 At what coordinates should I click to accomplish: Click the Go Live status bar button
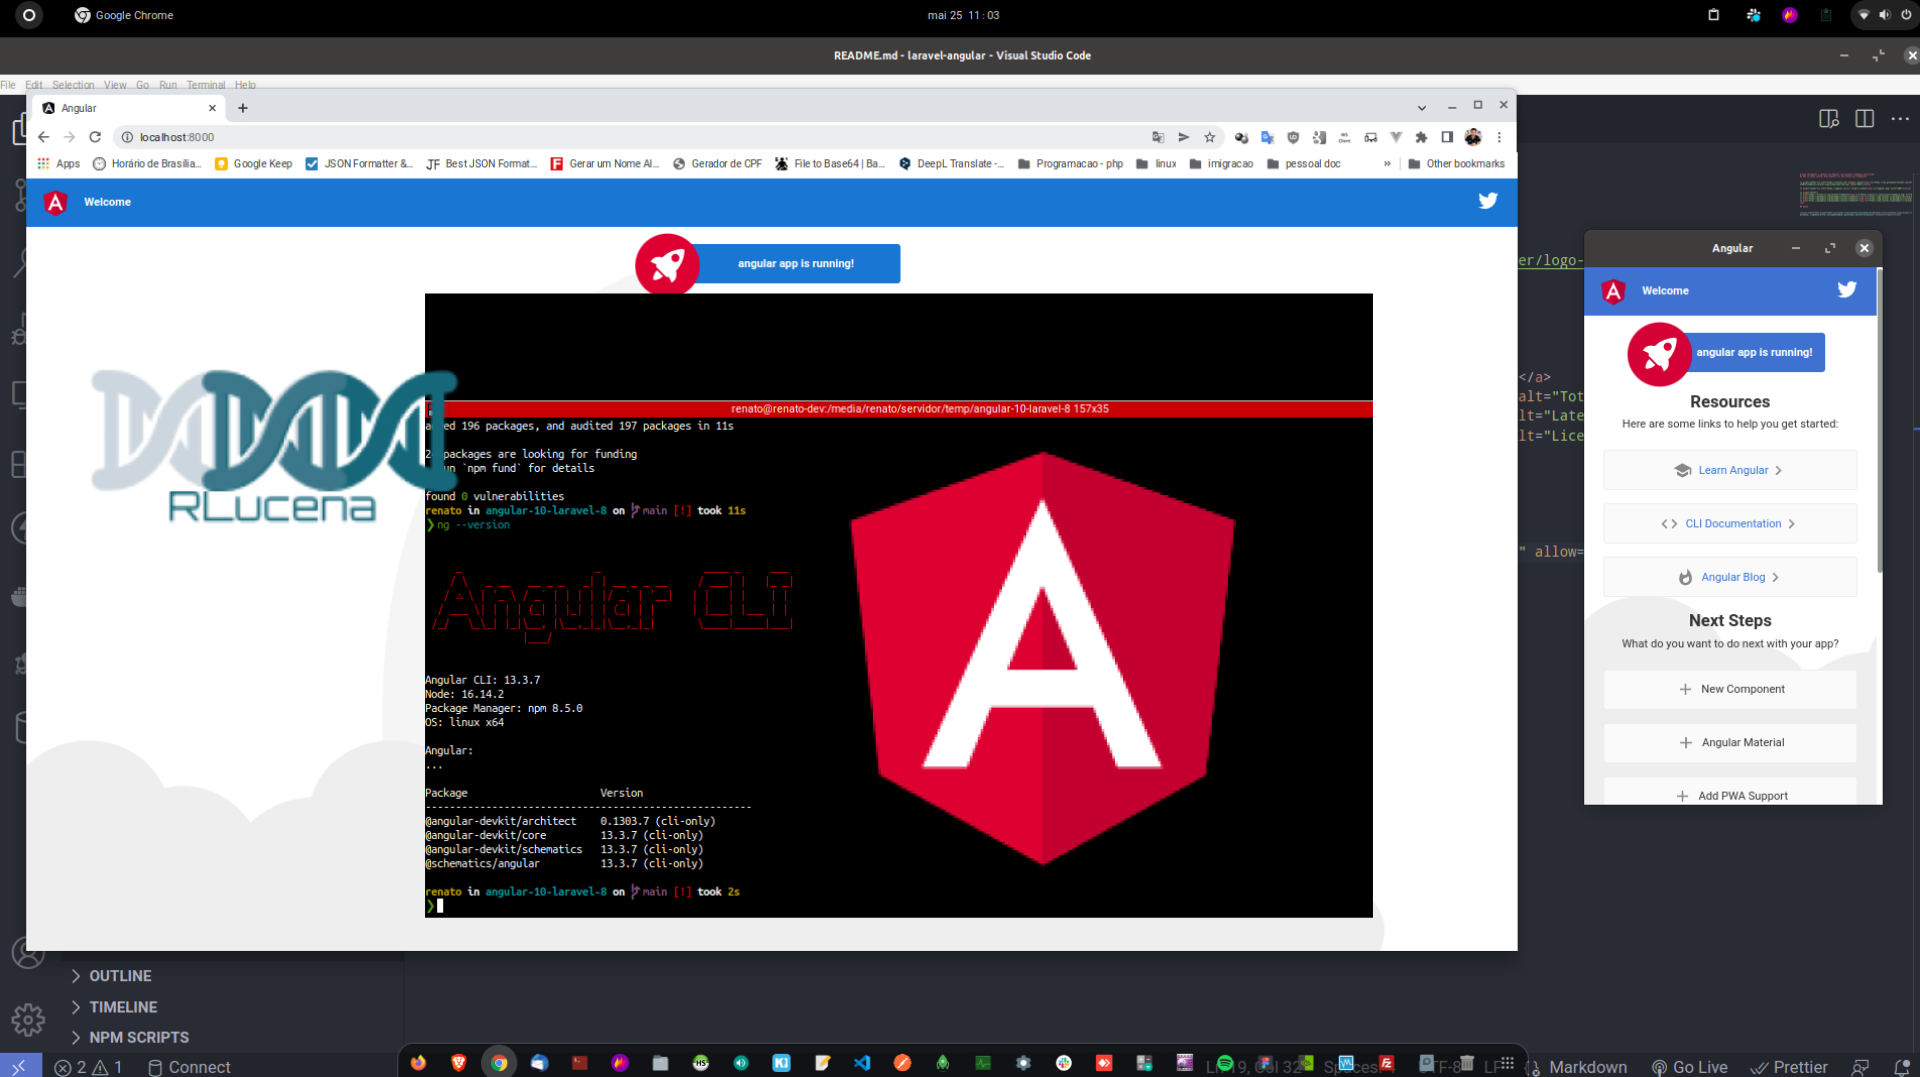(x=1690, y=1067)
